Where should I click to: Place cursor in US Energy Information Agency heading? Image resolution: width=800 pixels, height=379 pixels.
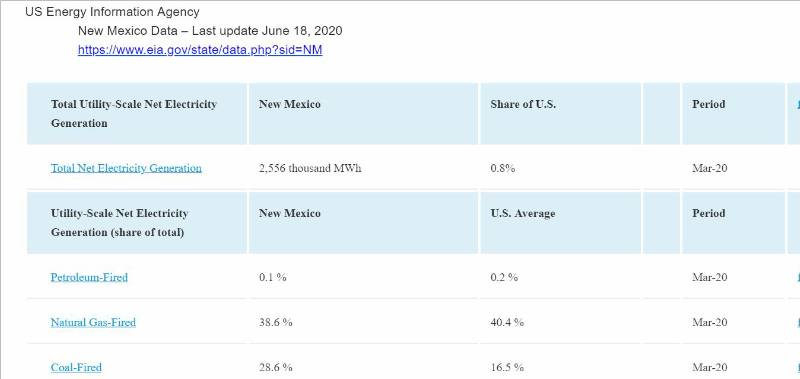click(112, 12)
